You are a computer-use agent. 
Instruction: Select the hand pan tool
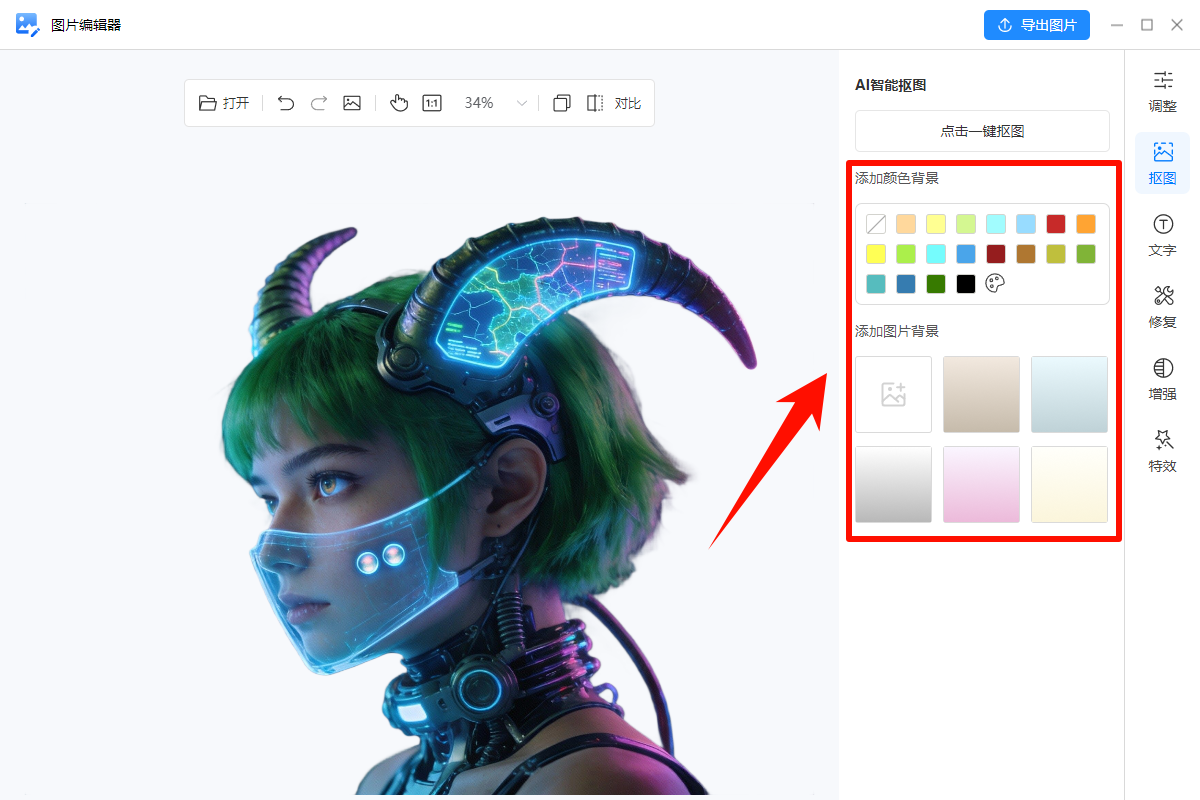399,103
